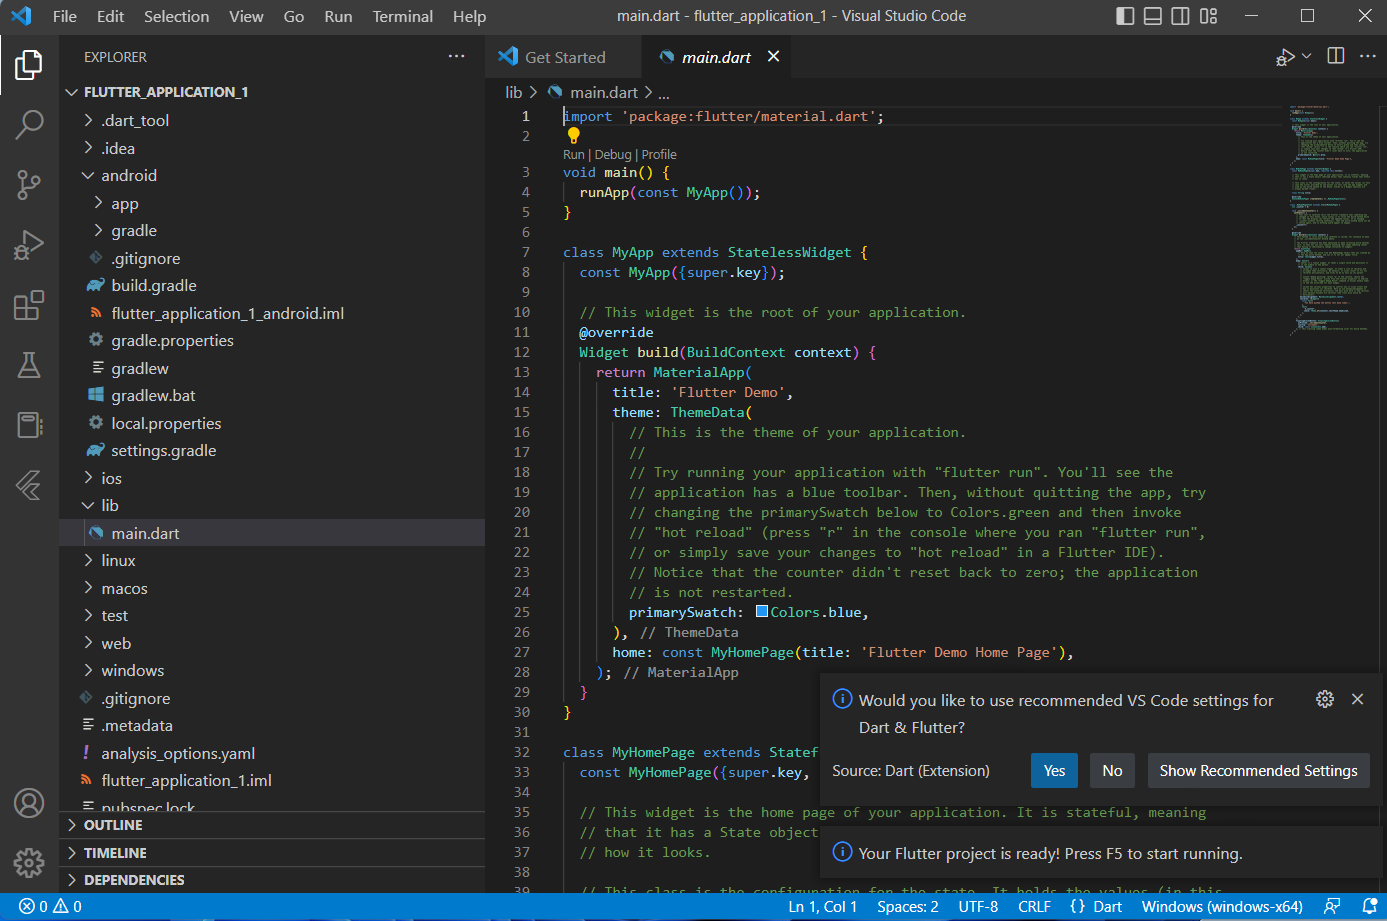The width and height of the screenshot is (1387, 921).
Task: Click the errors and warnings status indicator
Action: pyautogui.click(x=50, y=906)
